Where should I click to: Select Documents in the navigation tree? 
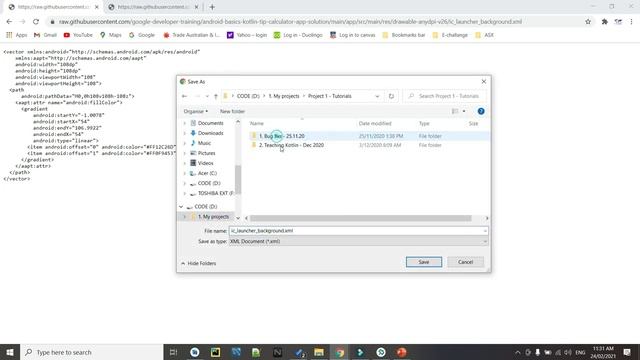pos(210,123)
